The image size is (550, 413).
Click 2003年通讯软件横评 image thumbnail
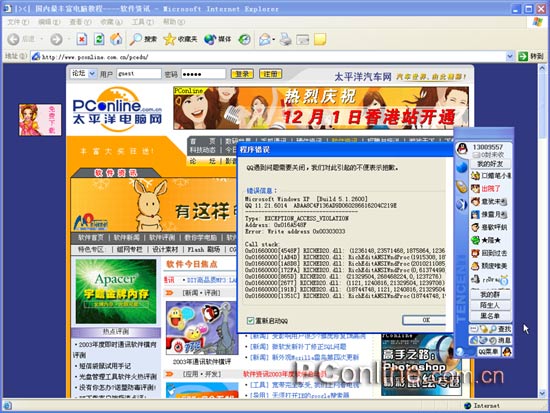202,328
